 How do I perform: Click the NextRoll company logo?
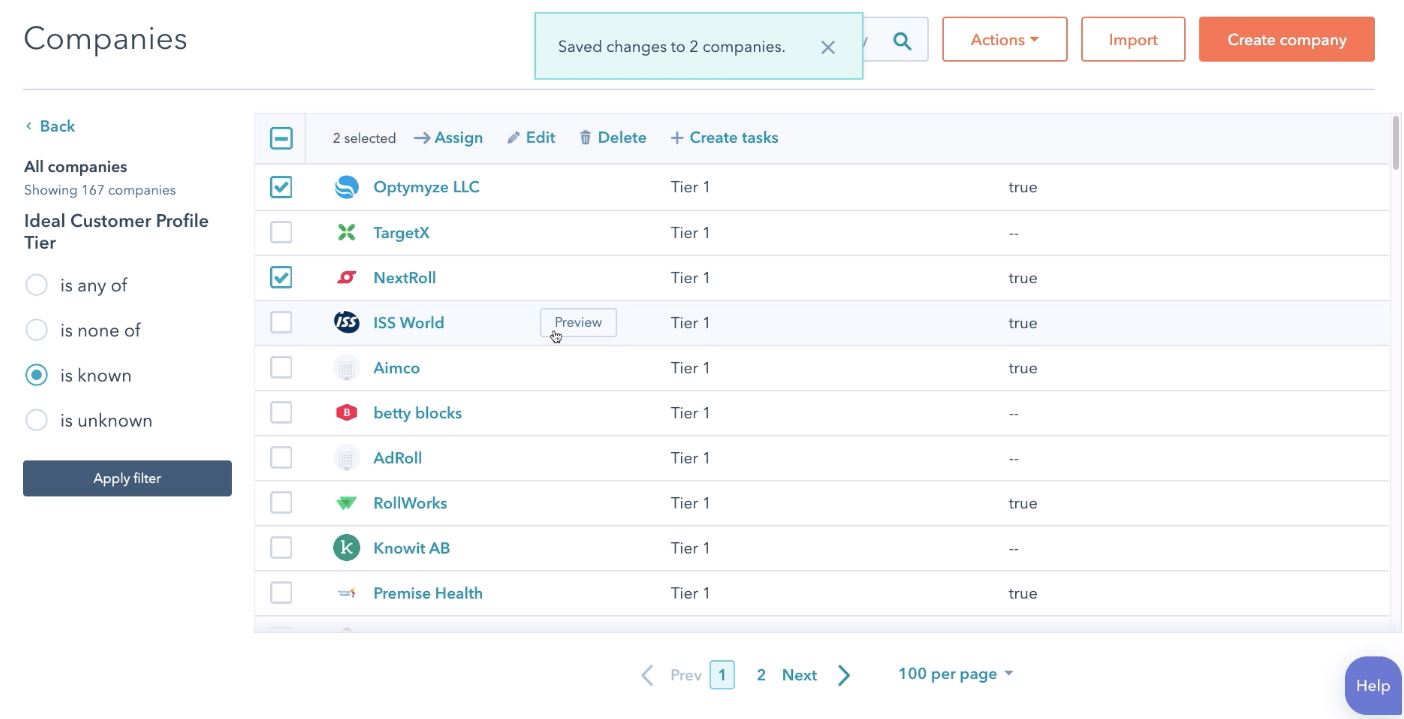pyautogui.click(x=346, y=277)
